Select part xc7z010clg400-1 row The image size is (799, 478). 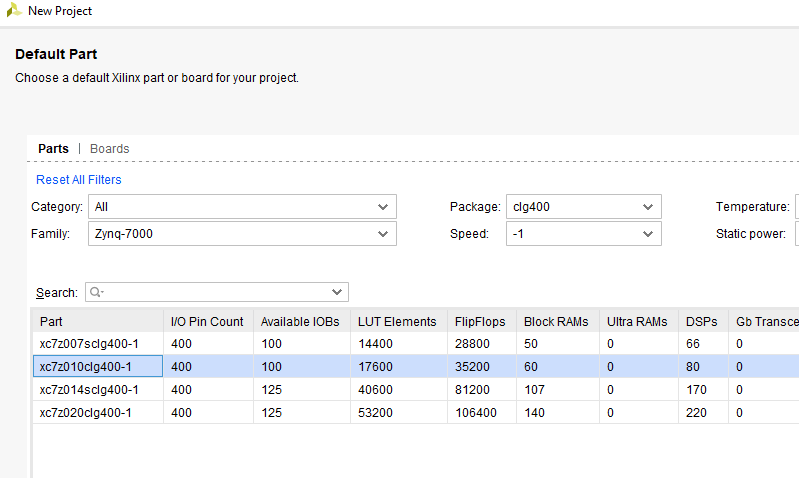coord(415,366)
